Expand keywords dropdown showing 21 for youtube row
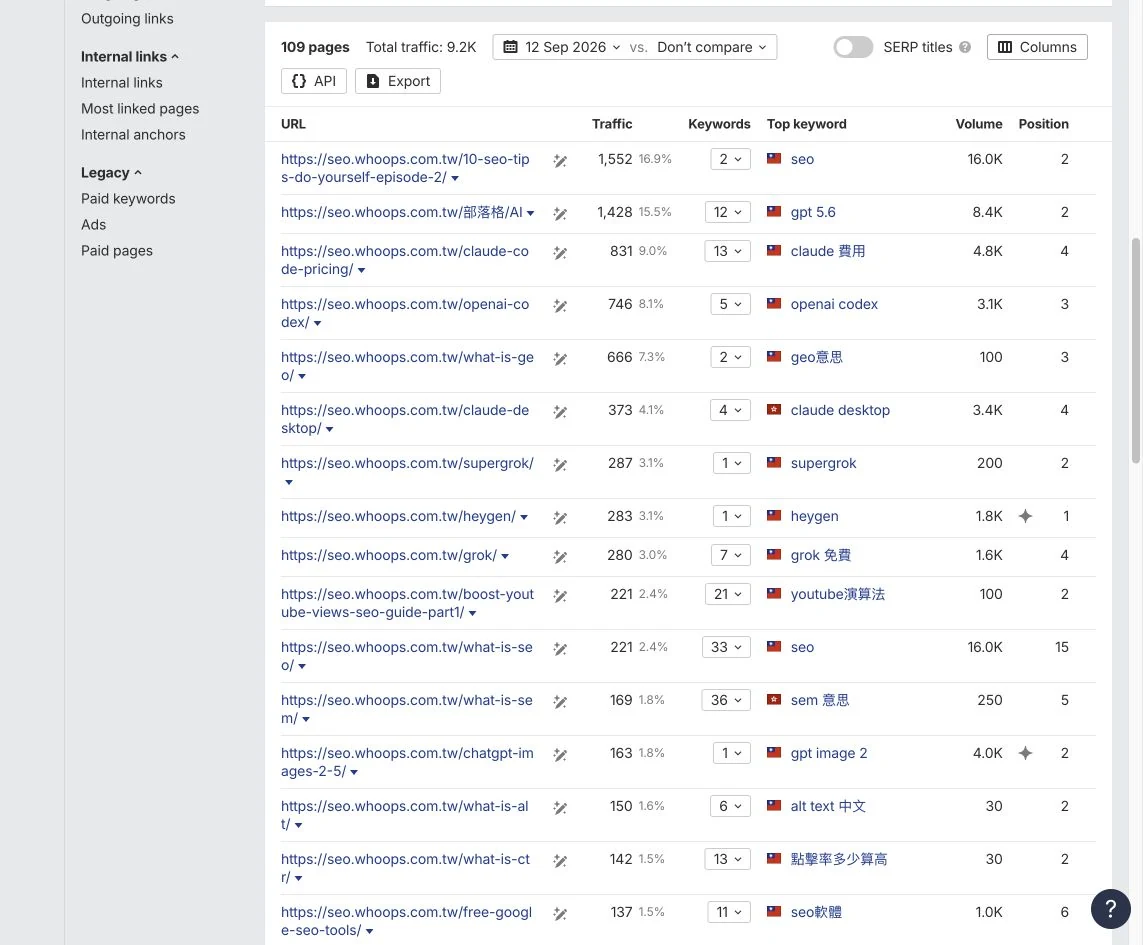This screenshot has height=945, width=1143. [727, 594]
